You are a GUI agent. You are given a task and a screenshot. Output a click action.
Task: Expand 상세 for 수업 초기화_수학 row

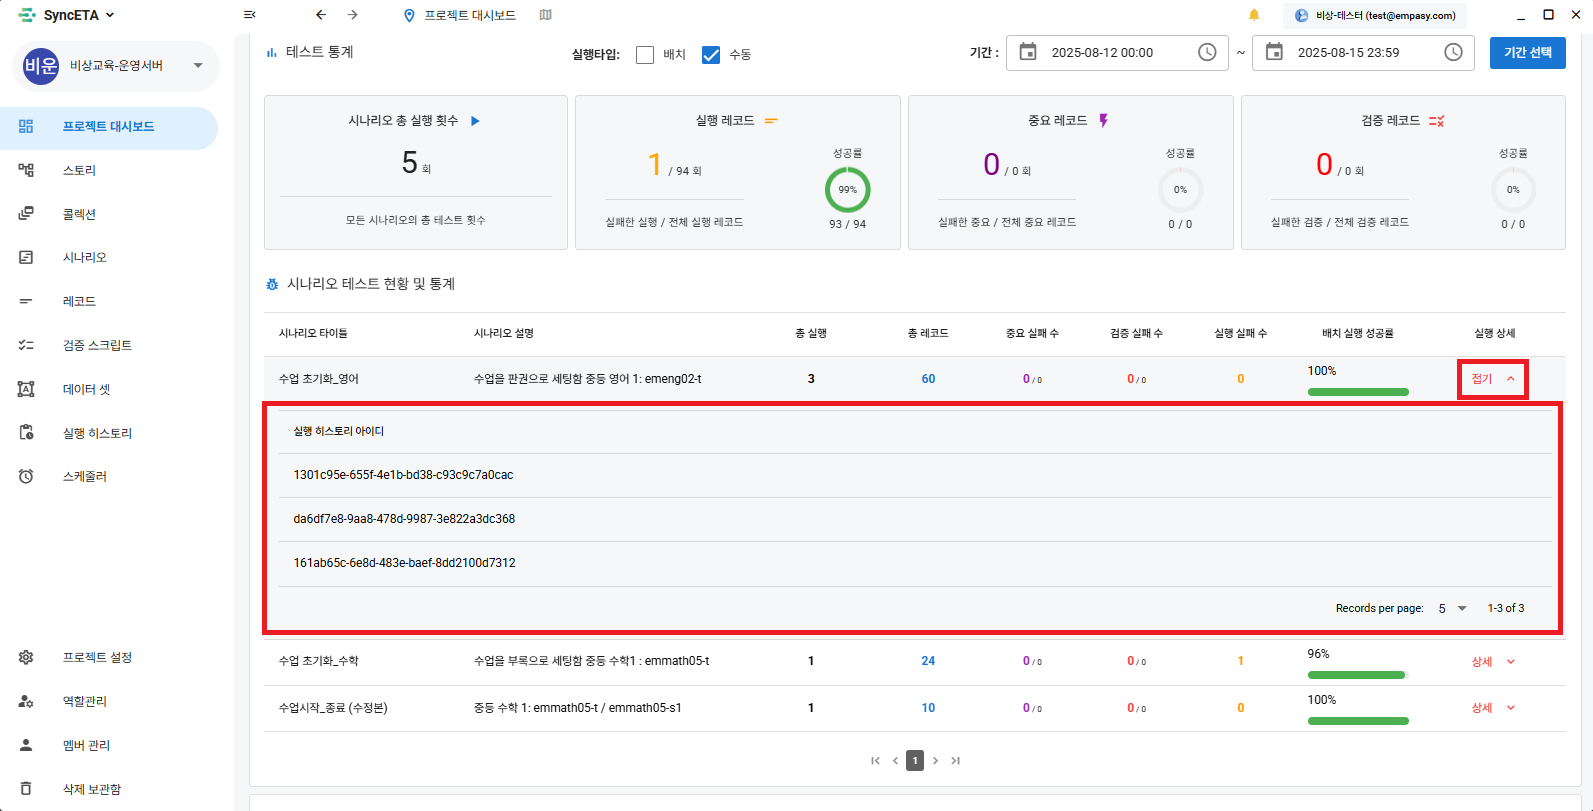1493,662
